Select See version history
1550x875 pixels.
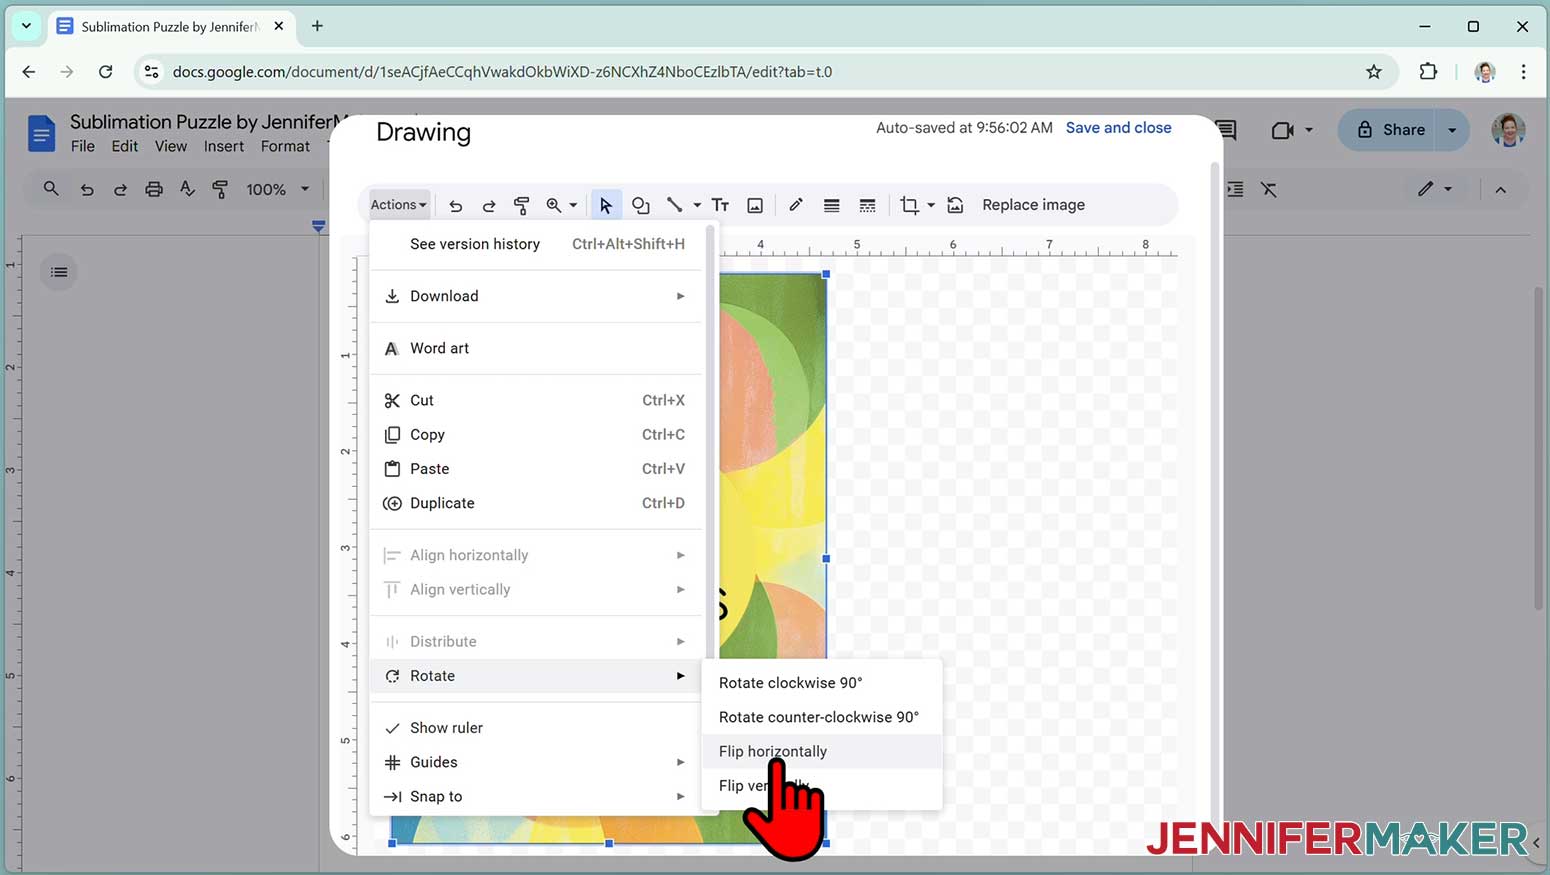point(538,244)
